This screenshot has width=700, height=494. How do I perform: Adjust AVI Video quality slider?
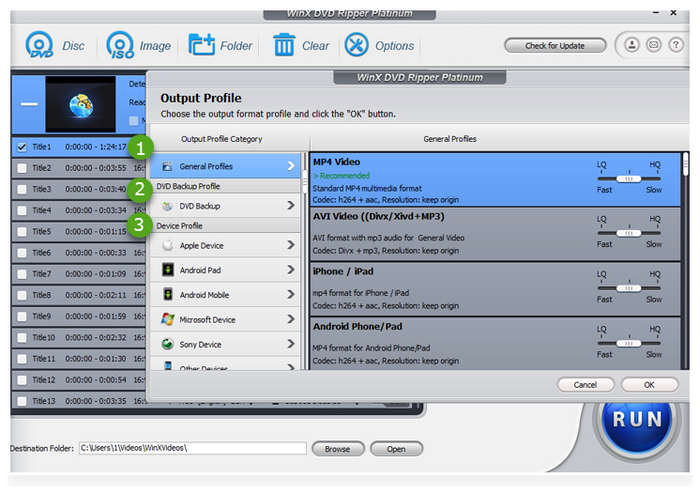click(629, 233)
